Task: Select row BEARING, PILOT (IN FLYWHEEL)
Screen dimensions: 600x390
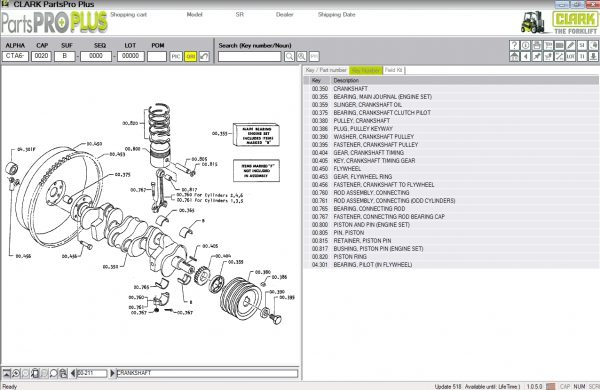Action: 451,264
